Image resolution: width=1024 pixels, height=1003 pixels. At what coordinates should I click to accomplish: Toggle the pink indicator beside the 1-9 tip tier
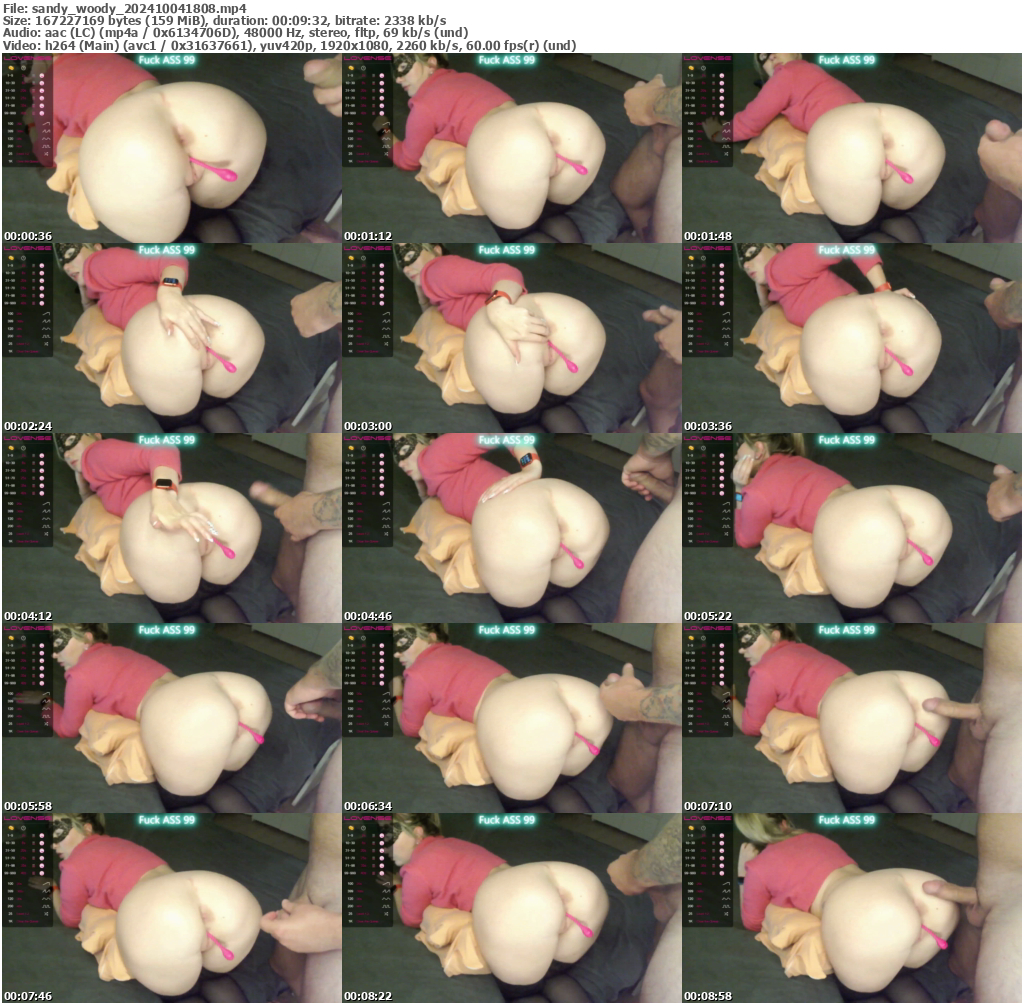(42, 76)
